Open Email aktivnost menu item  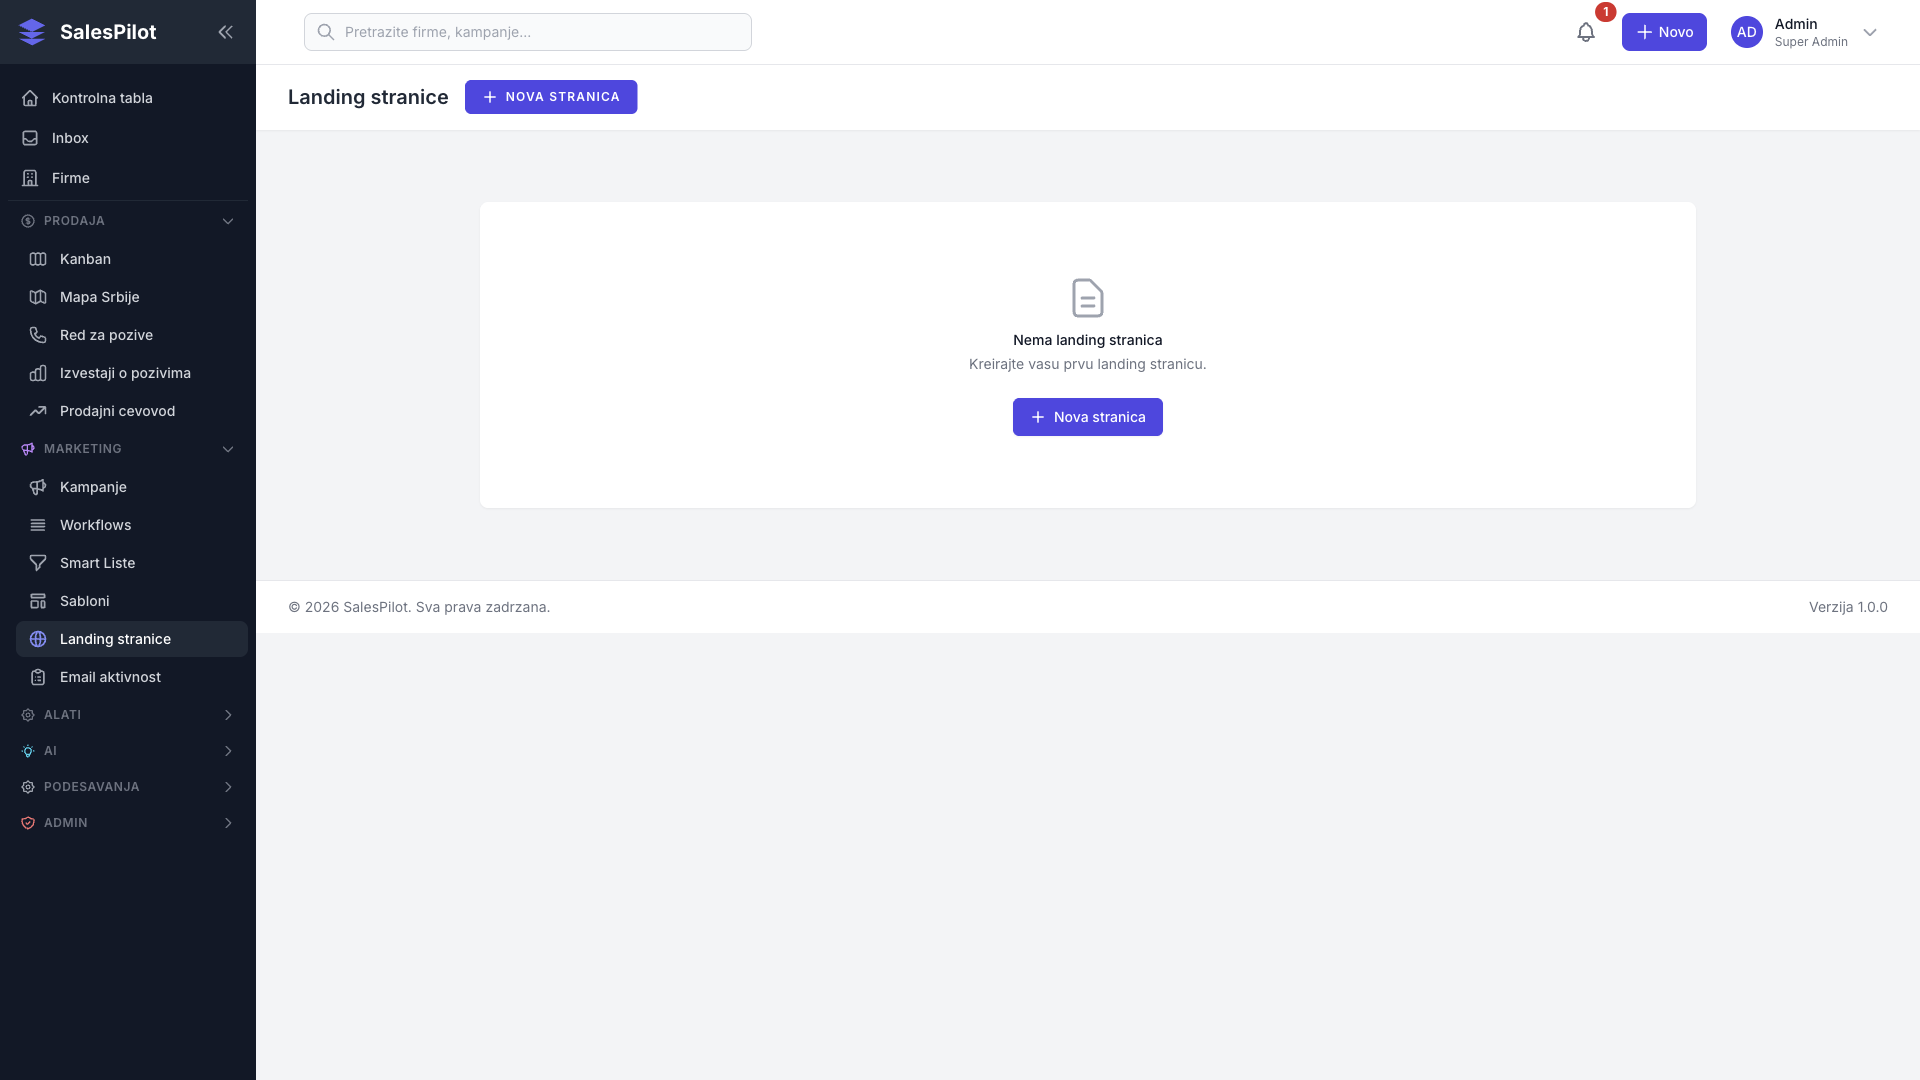tap(110, 677)
